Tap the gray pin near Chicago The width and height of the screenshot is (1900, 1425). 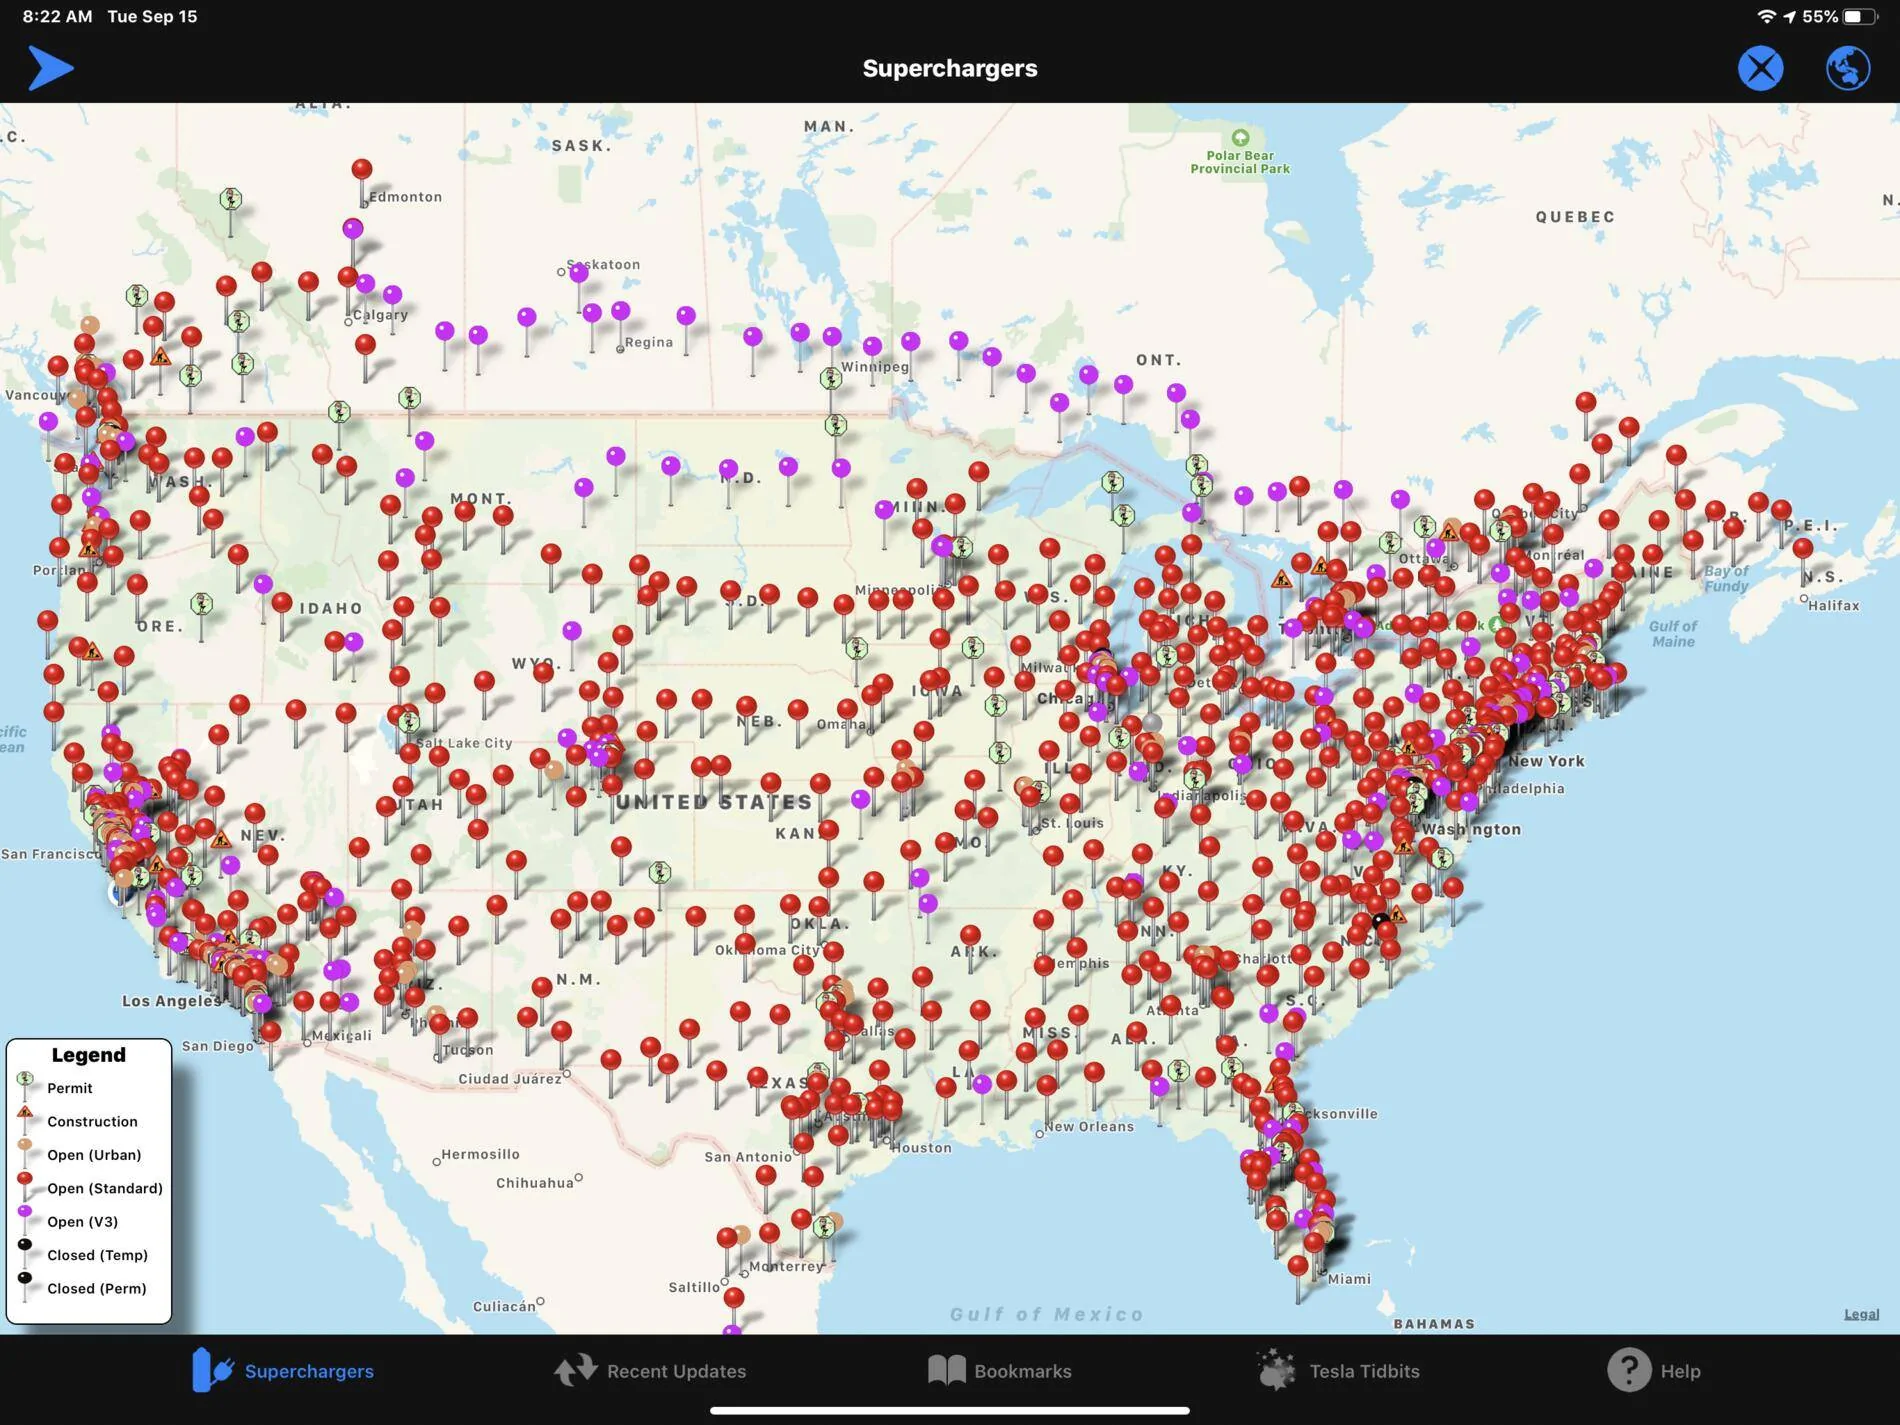coord(1152,722)
